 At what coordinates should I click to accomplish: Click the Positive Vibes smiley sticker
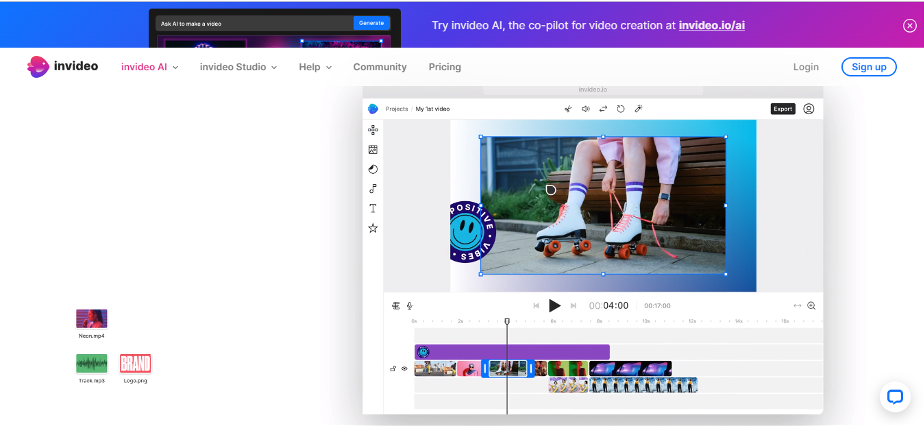pyautogui.click(x=472, y=232)
